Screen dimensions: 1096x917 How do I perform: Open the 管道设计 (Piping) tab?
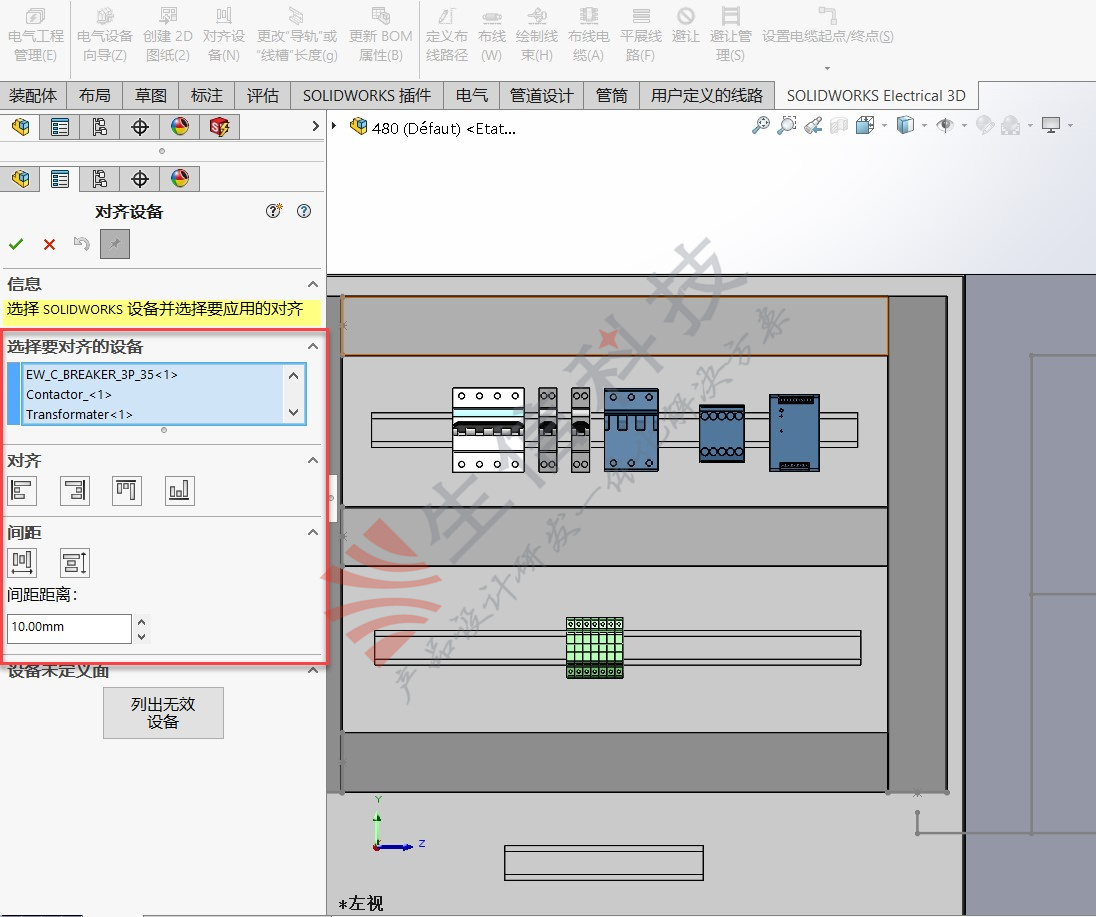pyautogui.click(x=541, y=96)
